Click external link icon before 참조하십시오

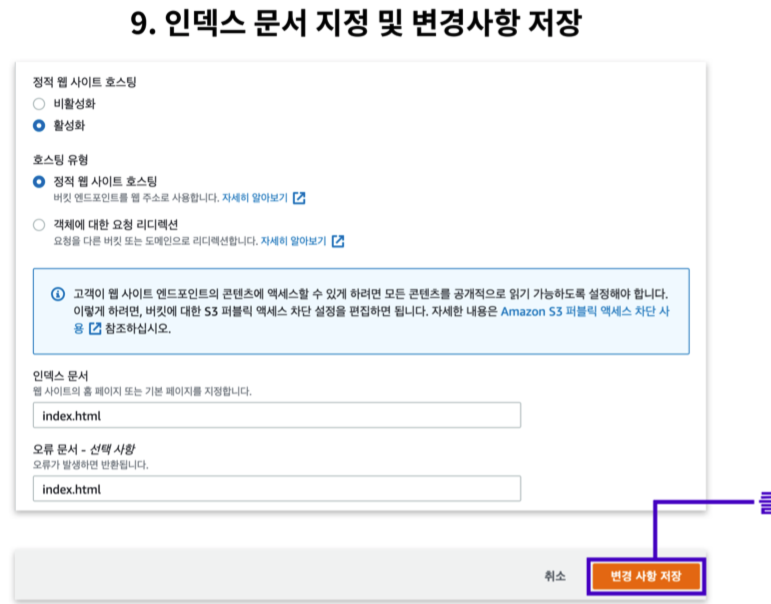(95, 328)
